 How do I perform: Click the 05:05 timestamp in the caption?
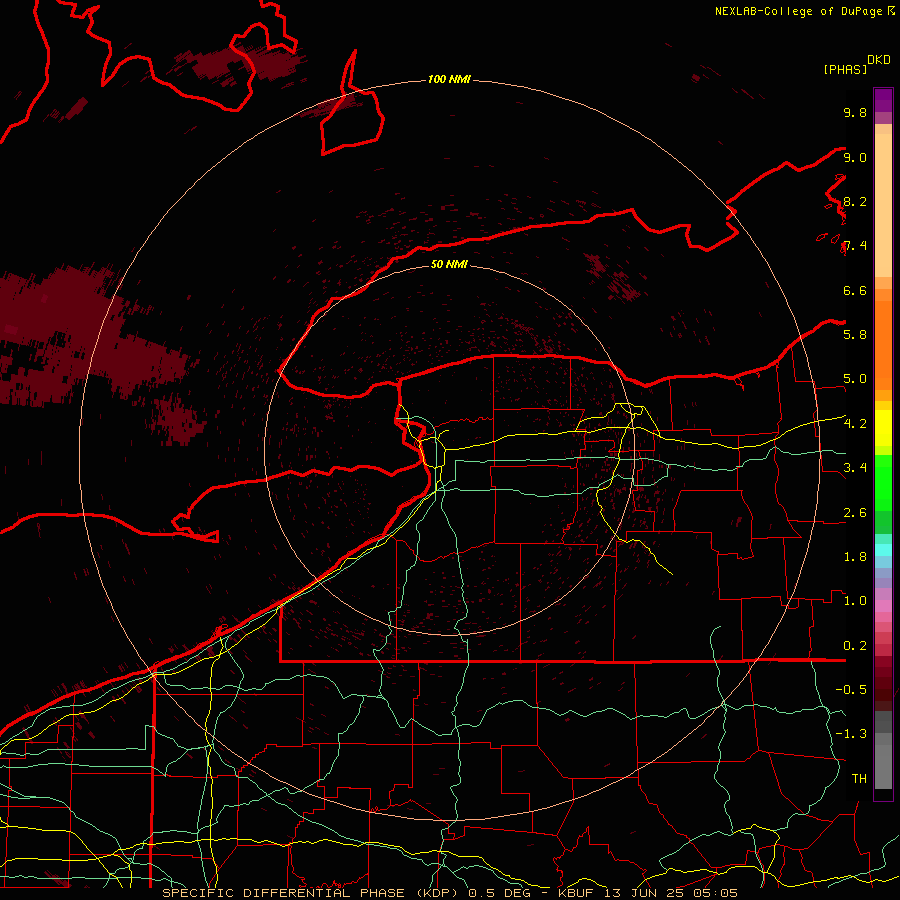pos(715,893)
